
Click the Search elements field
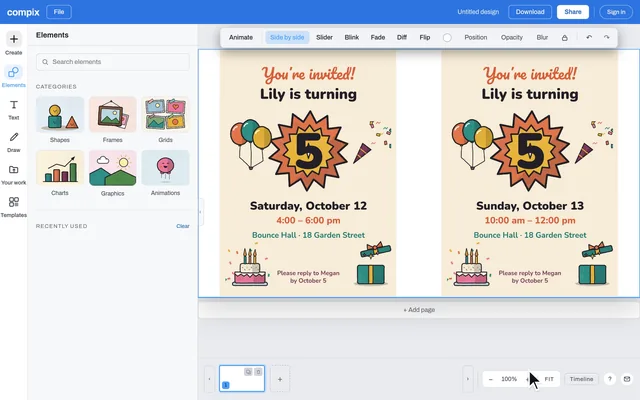tap(113, 62)
